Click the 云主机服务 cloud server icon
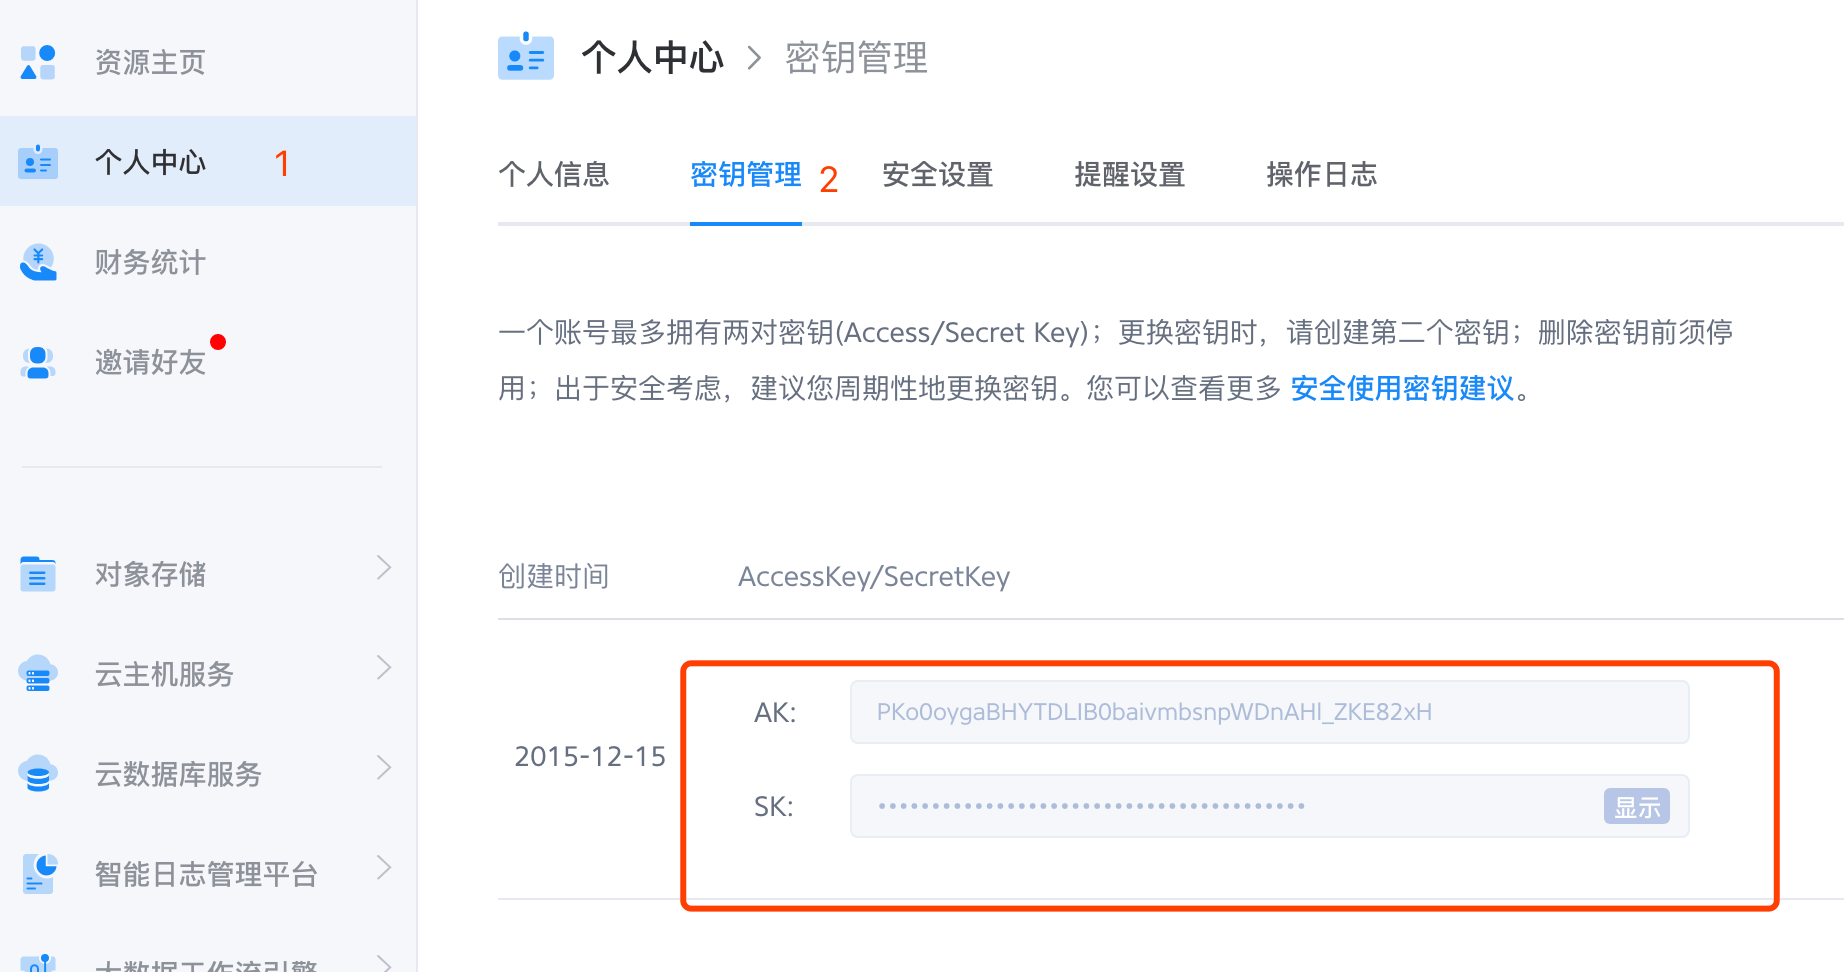This screenshot has width=1844, height=972. (38, 674)
